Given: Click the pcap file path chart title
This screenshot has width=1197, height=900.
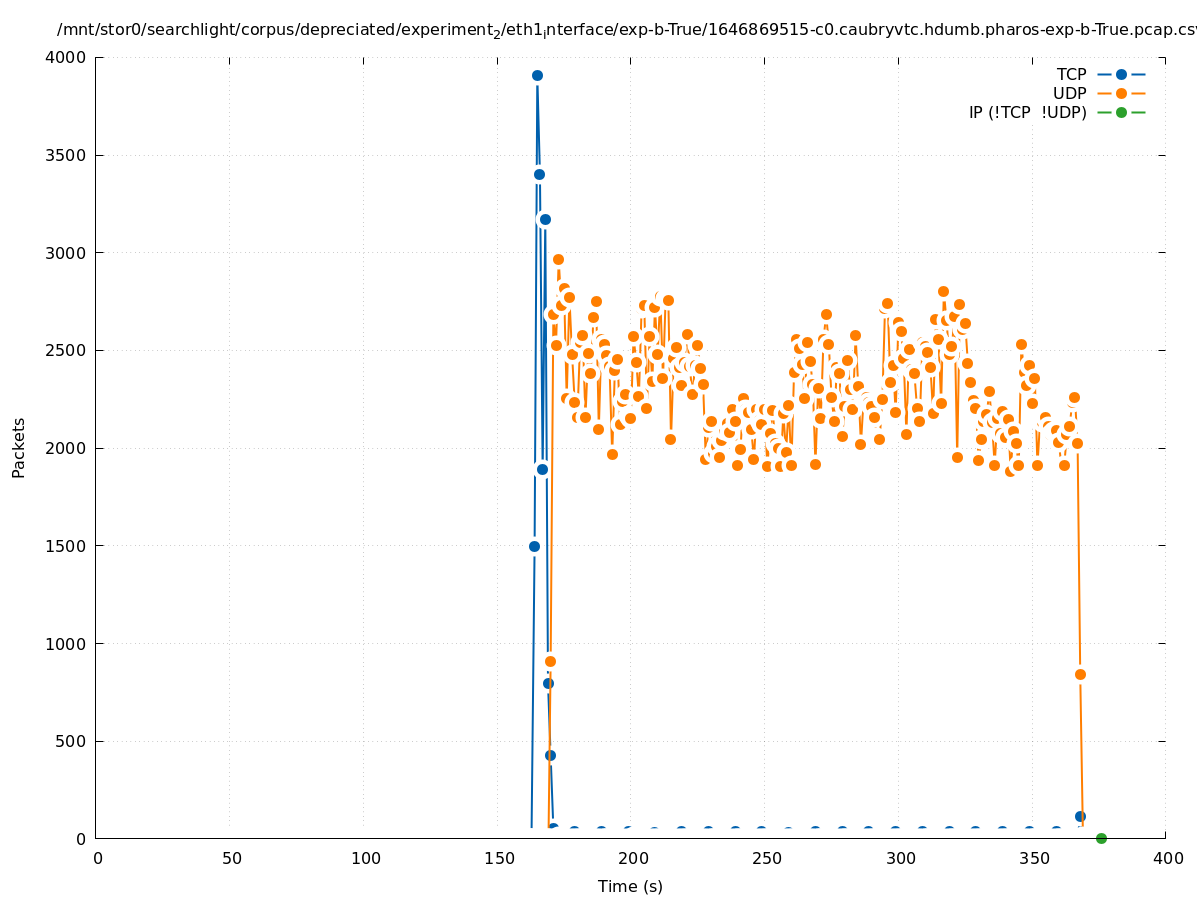Looking at the screenshot, I should (626, 30).
